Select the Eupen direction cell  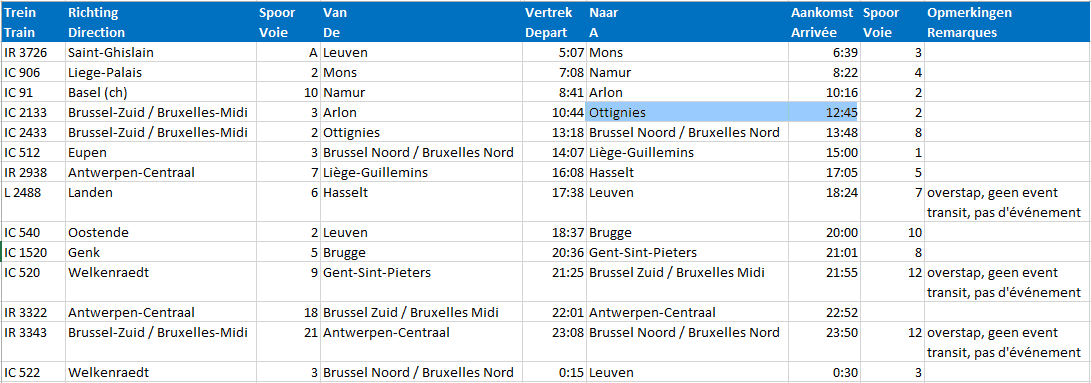pyautogui.click(x=161, y=153)
